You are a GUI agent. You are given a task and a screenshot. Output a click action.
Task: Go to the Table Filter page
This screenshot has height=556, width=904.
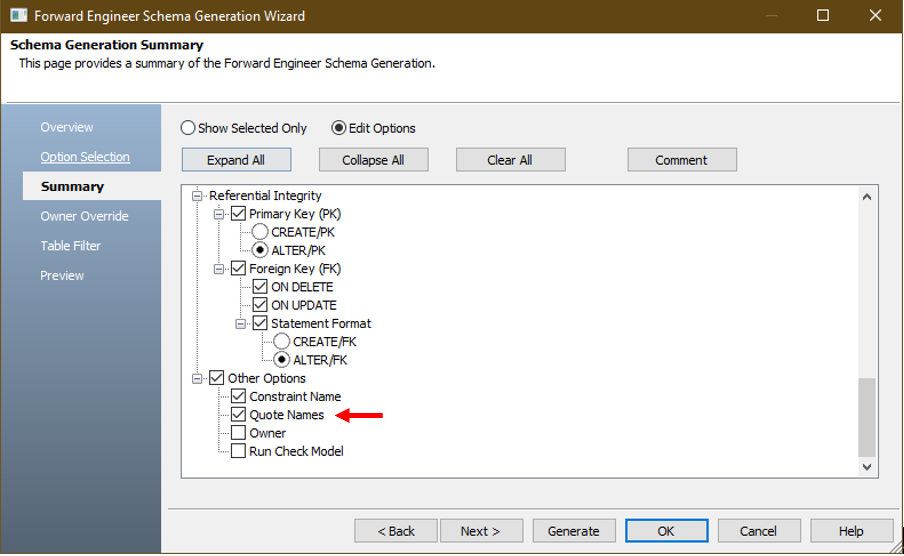pyautogui.click(x=70, y=246)
